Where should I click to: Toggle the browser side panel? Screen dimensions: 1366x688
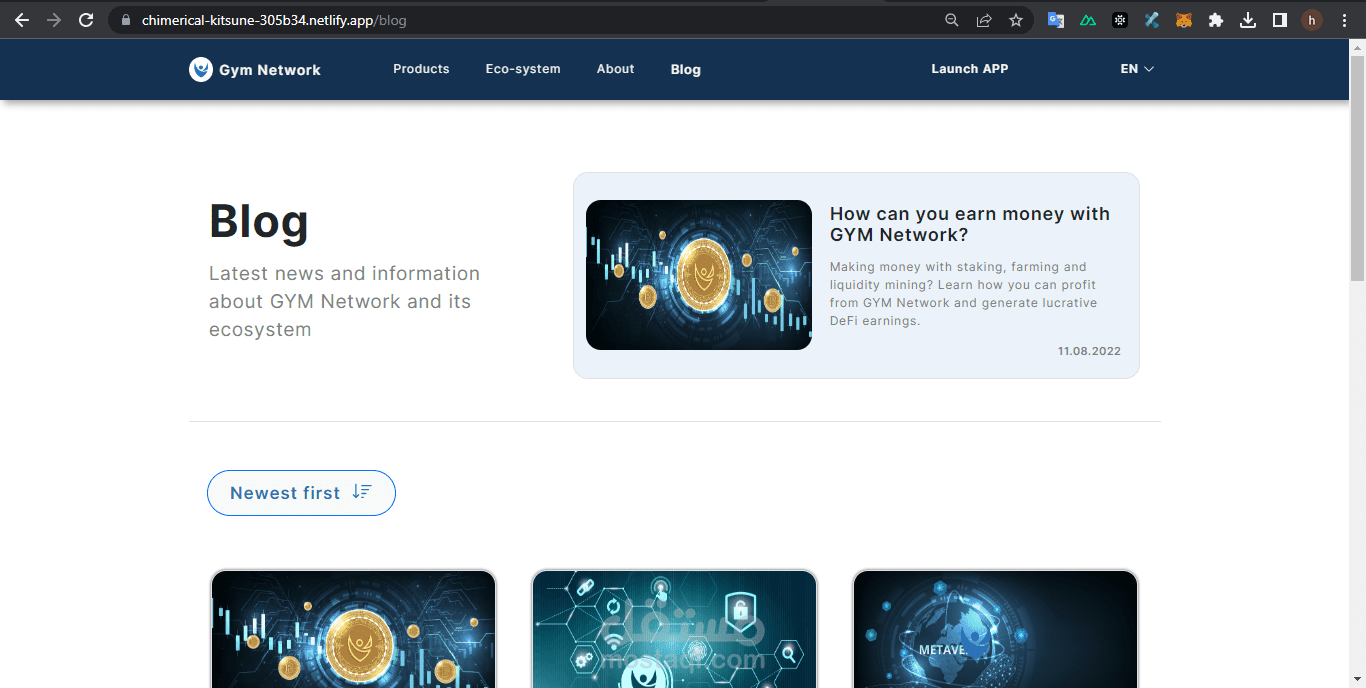(x=1280, y=20)
